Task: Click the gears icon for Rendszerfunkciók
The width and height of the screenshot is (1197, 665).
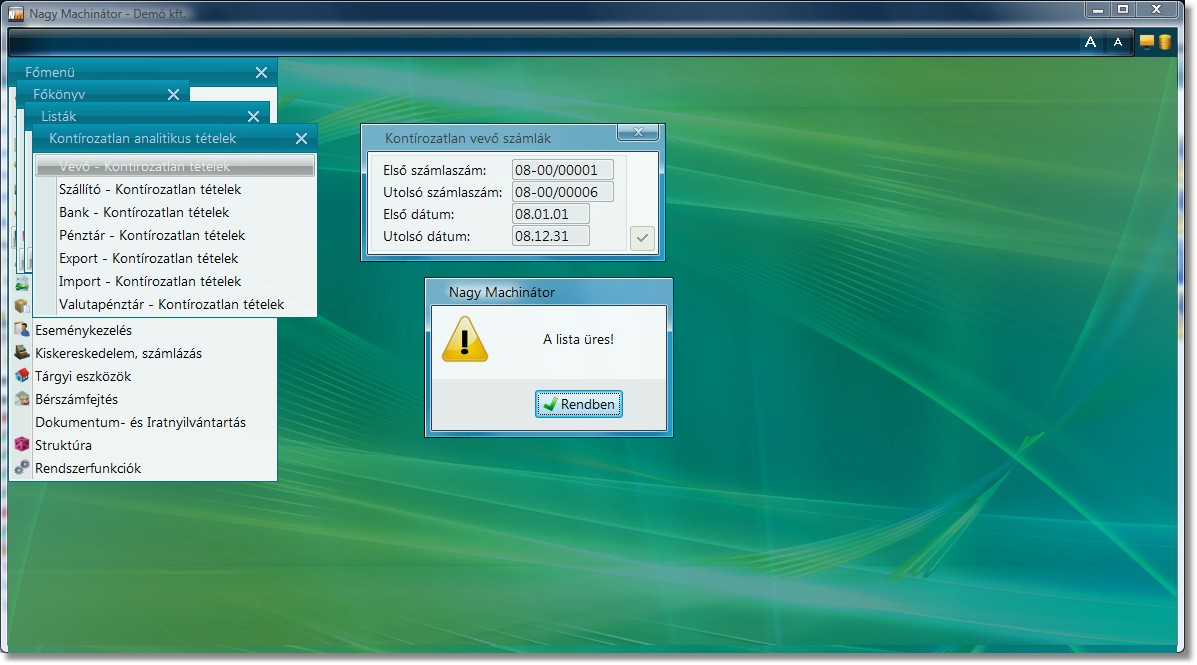Action: point(22,467)
